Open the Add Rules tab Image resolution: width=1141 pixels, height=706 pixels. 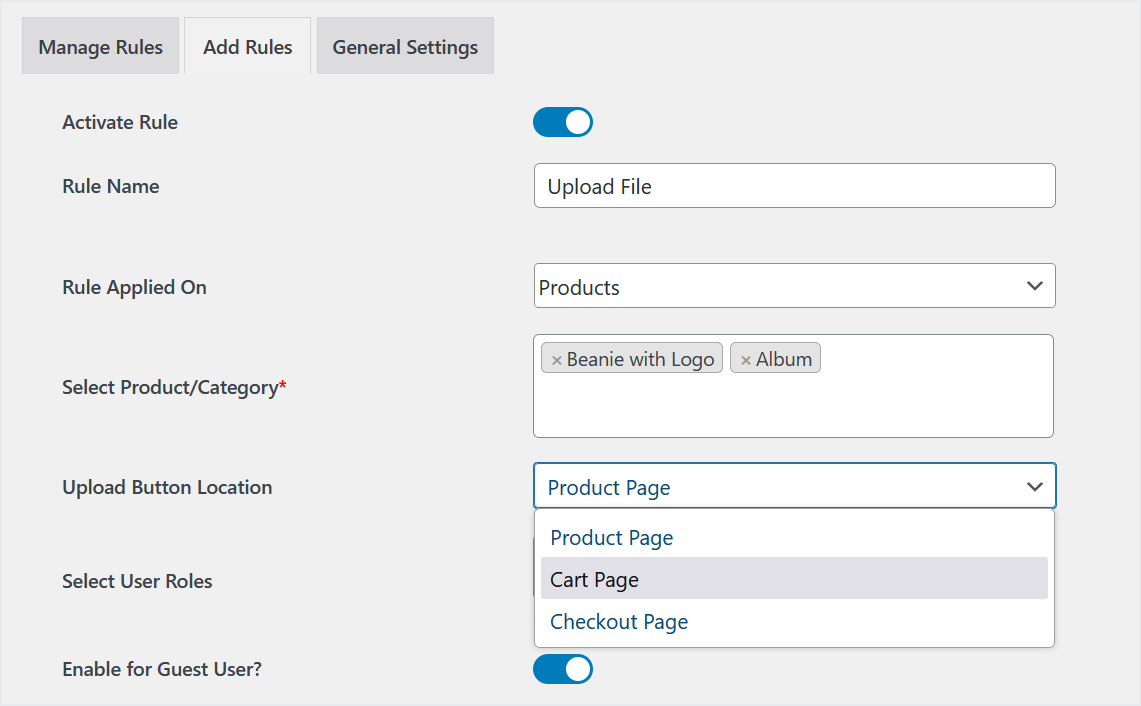click(247, 47)
